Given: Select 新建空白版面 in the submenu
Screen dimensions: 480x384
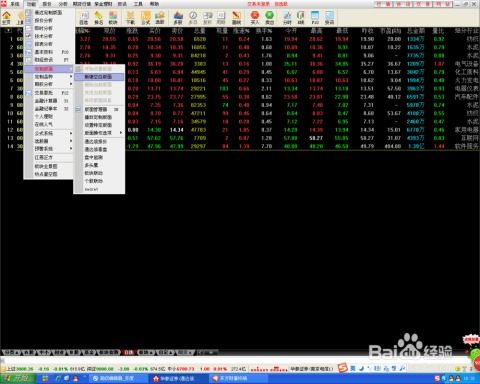Looking at the screenshot, I should point(99,77).
